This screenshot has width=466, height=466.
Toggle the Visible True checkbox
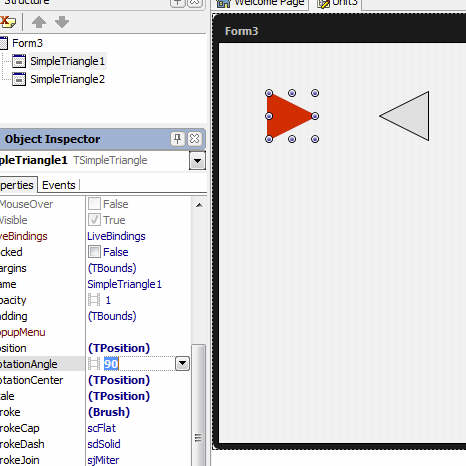(x=94, y=220)
